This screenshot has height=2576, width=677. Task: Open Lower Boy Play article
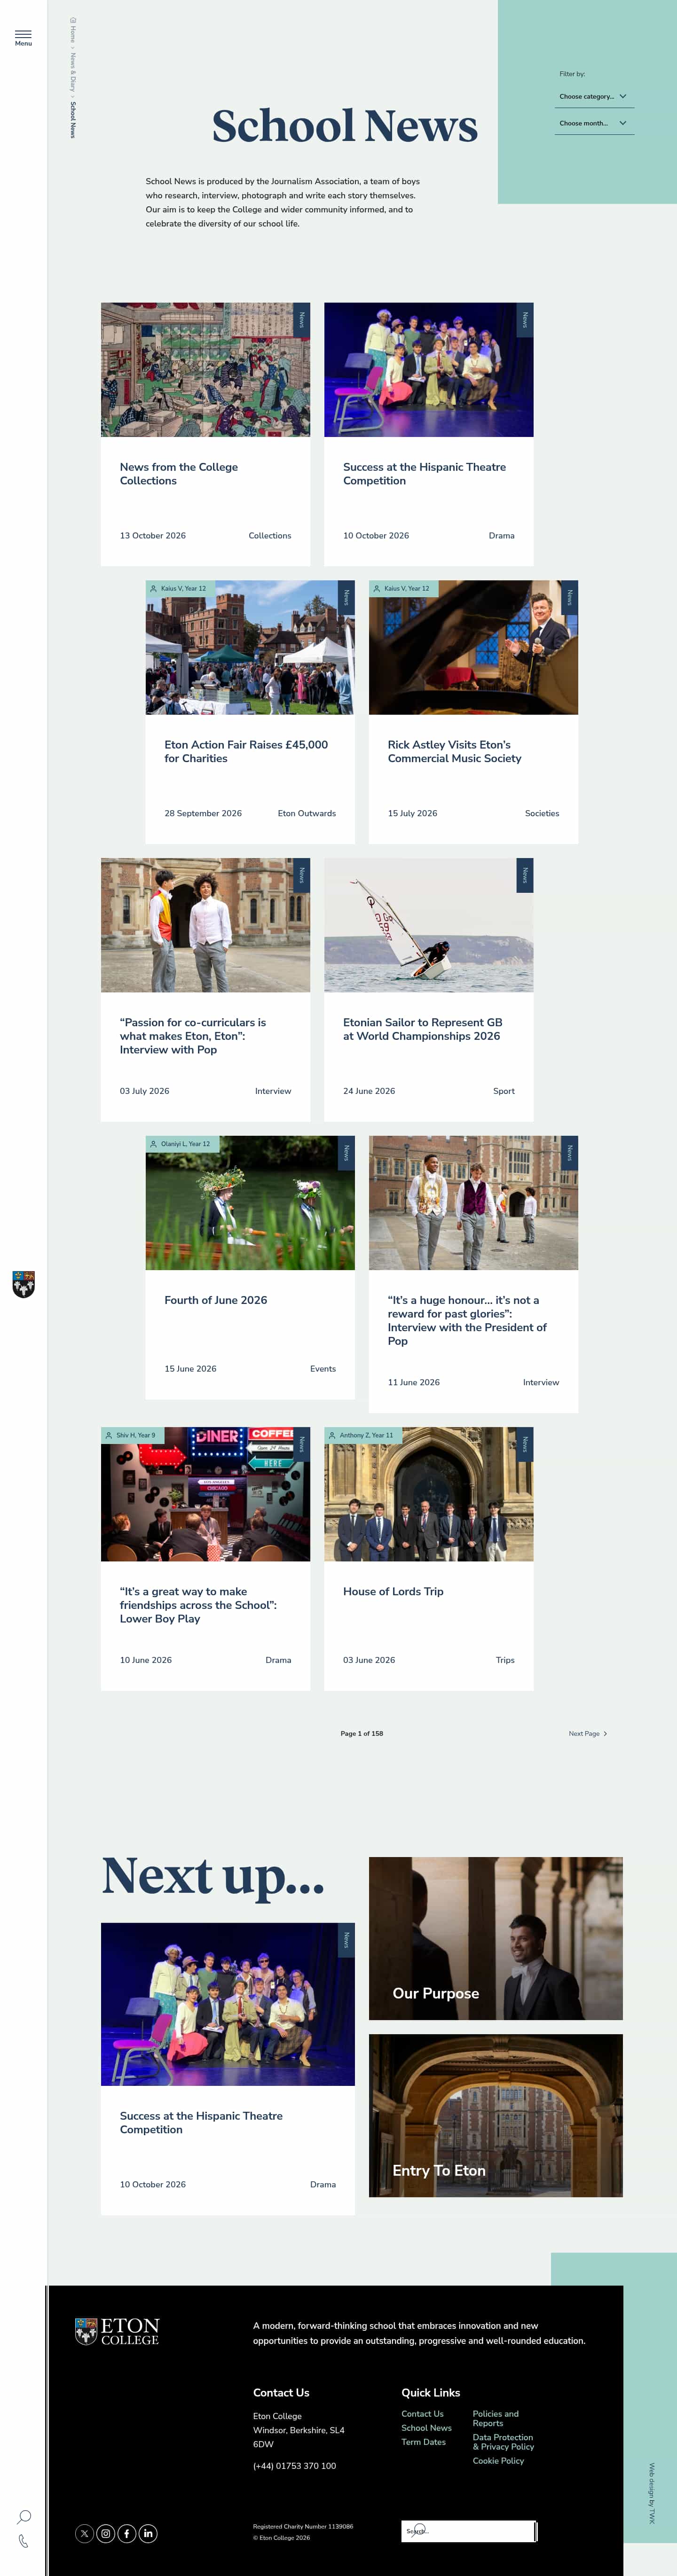click(x=198, y=1605)
